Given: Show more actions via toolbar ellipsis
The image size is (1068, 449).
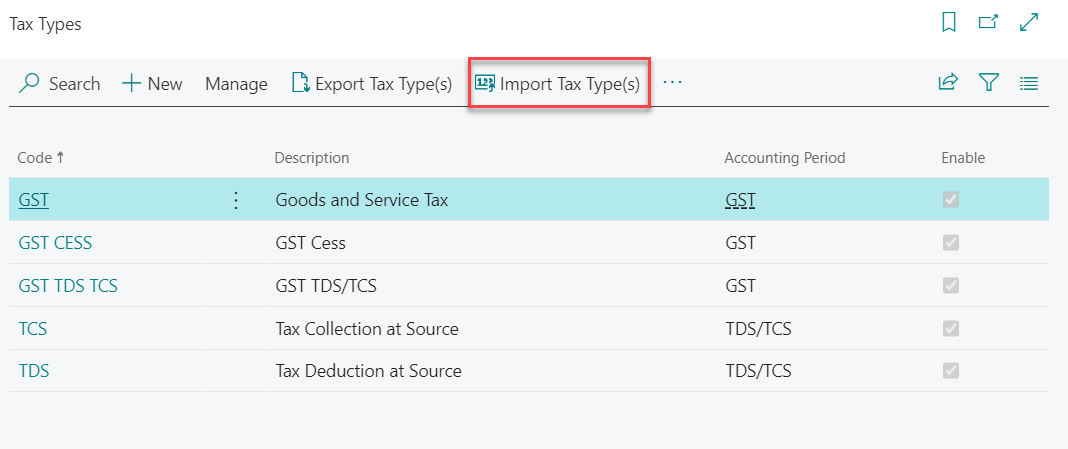Looking at the screenshot, I should click(x=672, y=83).
